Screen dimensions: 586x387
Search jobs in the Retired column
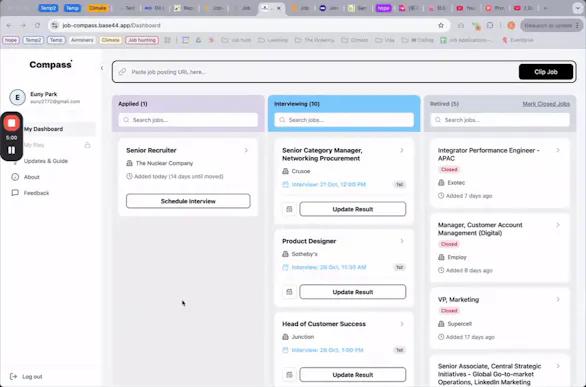pyautogui.click(x=500, y=120)
